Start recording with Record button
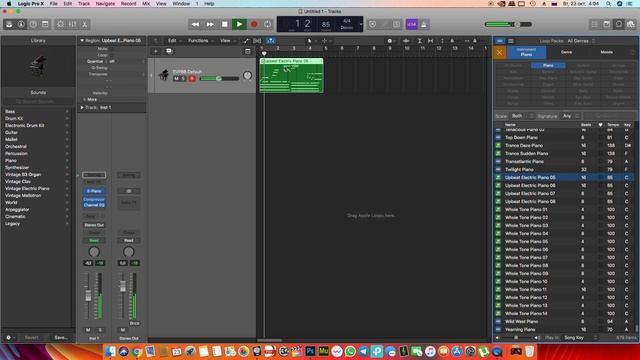This screenshot has height=360, width=640. pos(254,24)
